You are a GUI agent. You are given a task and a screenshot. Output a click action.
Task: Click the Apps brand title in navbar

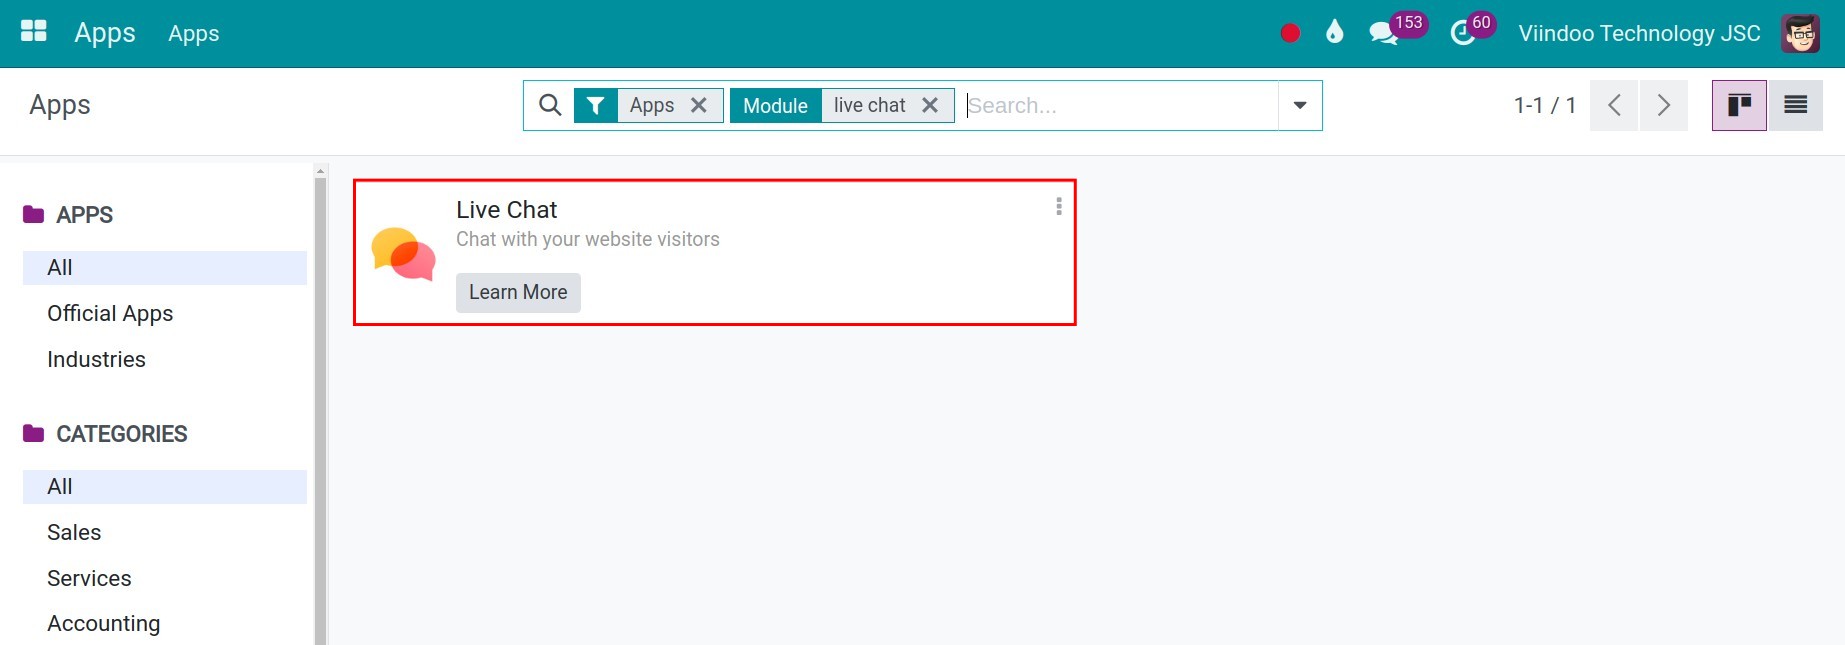(x=105, y=33)
